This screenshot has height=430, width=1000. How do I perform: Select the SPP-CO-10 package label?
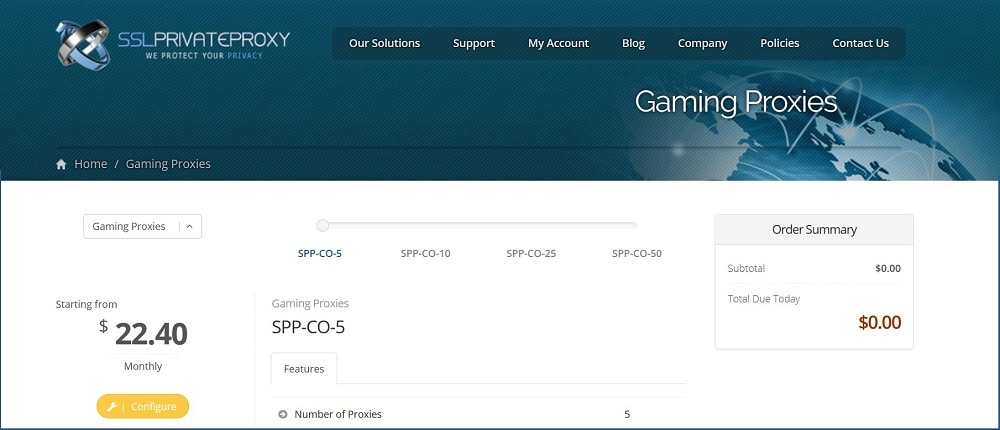point(425,253)
